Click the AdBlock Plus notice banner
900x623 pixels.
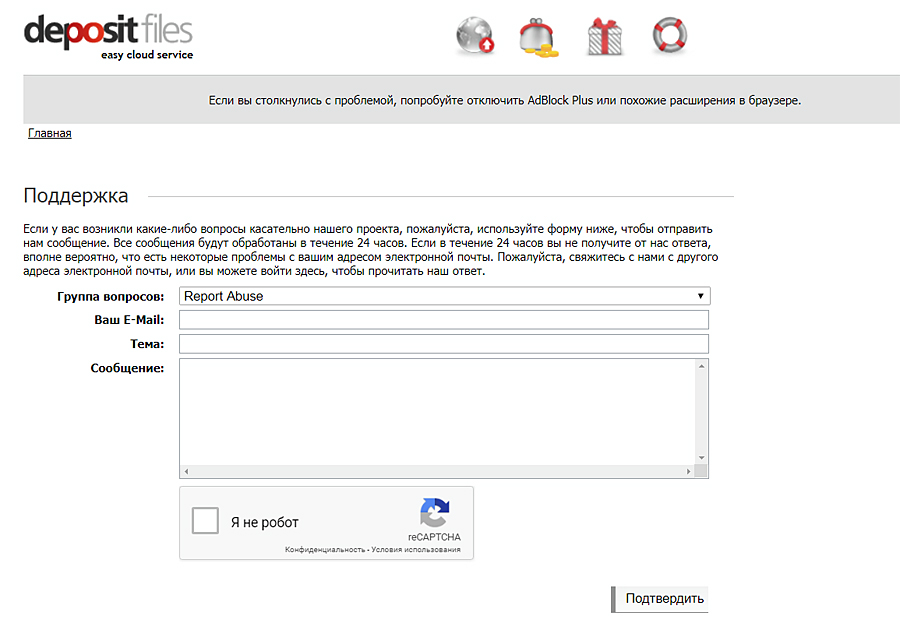tap(504, 100)
